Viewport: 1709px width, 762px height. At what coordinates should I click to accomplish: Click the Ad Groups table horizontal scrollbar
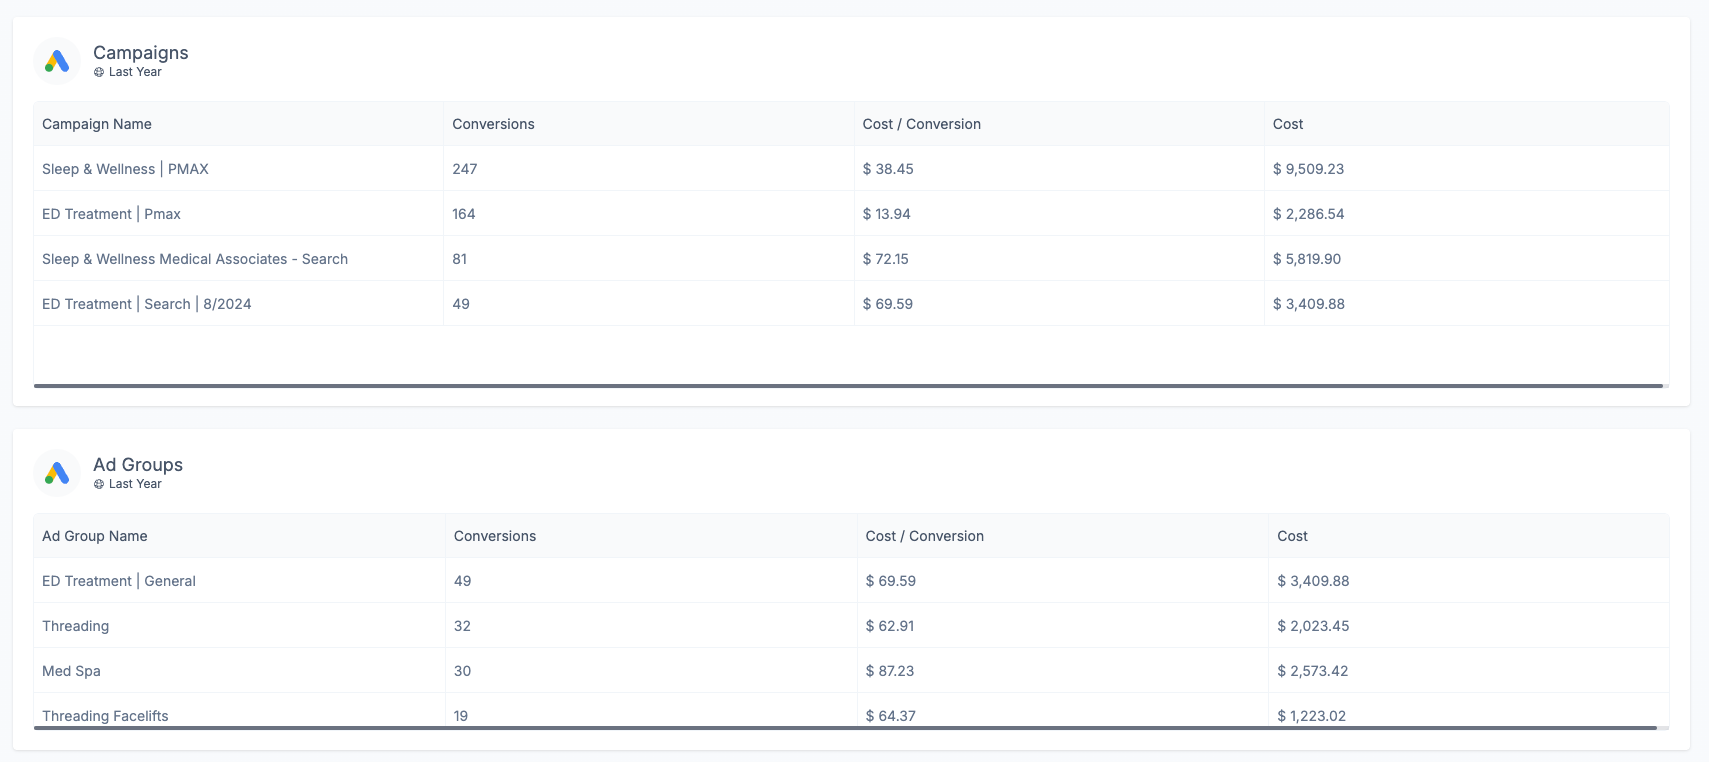point(845,728)
